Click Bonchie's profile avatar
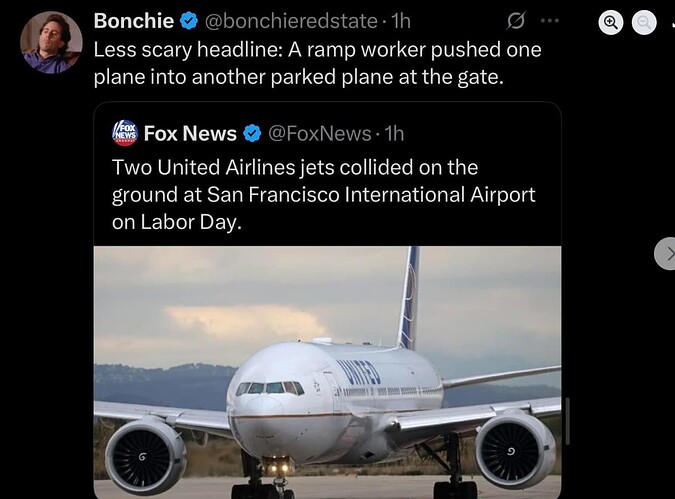Image resolution: width=675 pixels, height=499 pixels. 51,43
